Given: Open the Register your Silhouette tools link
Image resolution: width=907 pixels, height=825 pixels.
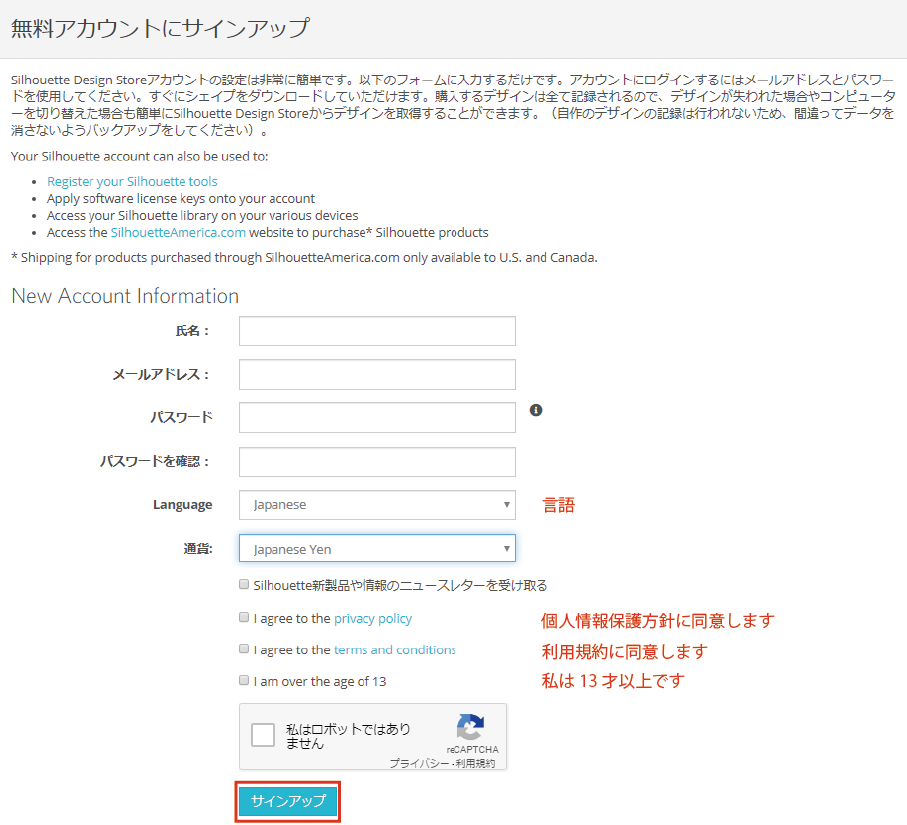Looking at the screenshot, I should pos(132,182).
